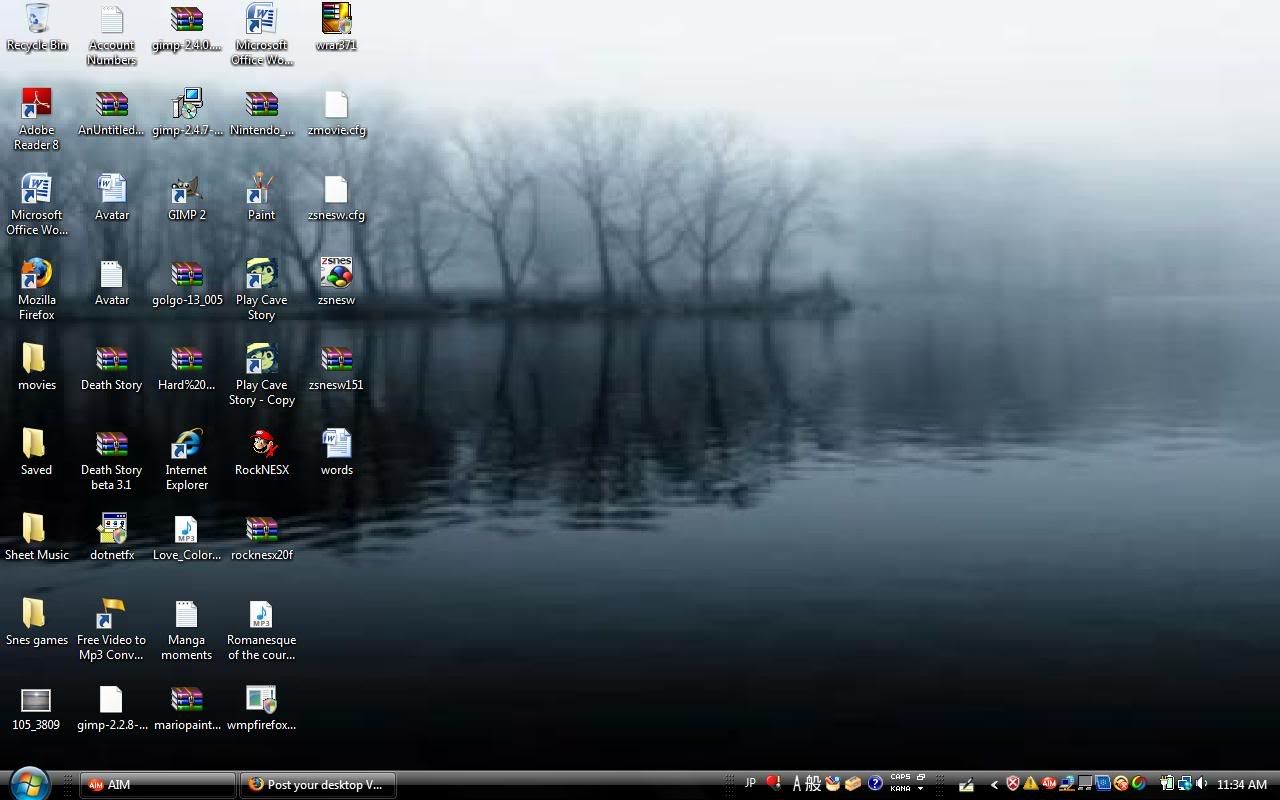Select the Death Story archive
Viewport: 1280px width, 800px height.
click(112, 367)
